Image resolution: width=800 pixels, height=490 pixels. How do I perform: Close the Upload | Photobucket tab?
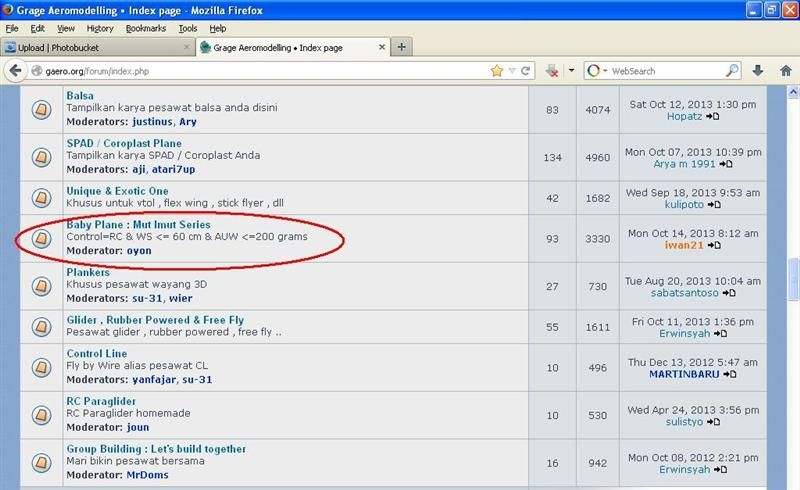(x=187, y=47)
